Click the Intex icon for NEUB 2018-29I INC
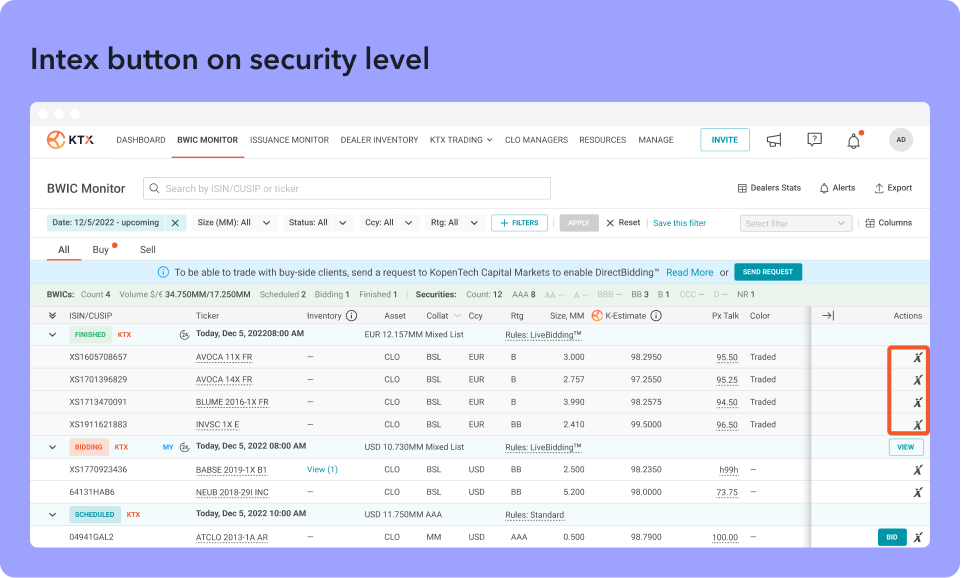Screen dimensions: 961x578 (917, 492)
